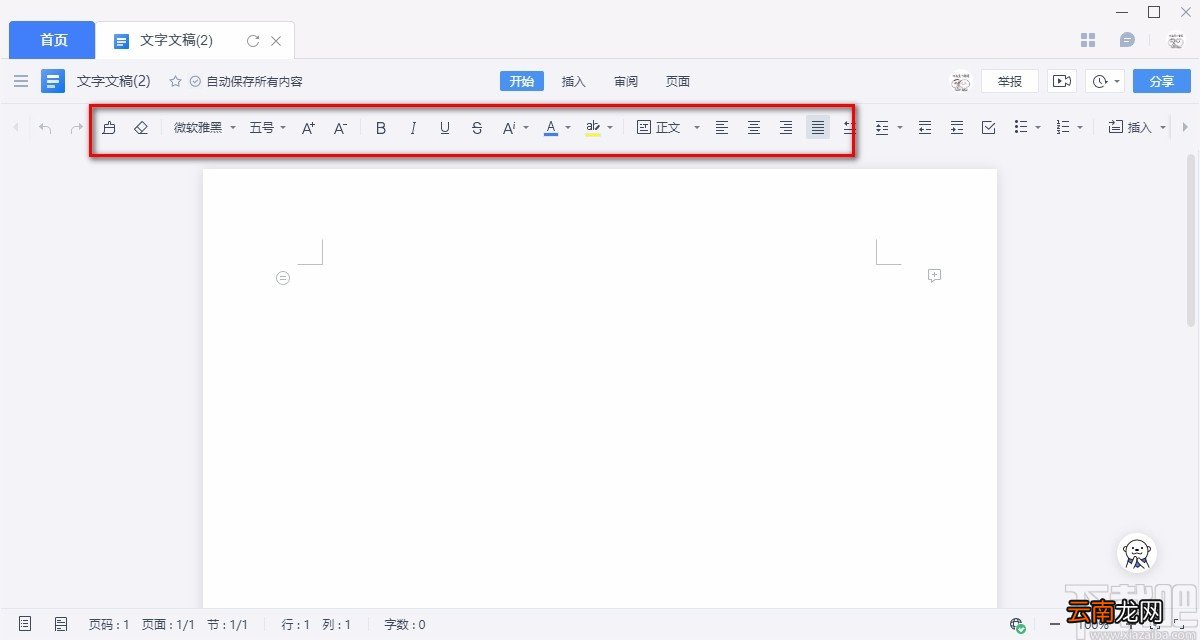Click the user profile avatar in title bar

point(1175,40)
